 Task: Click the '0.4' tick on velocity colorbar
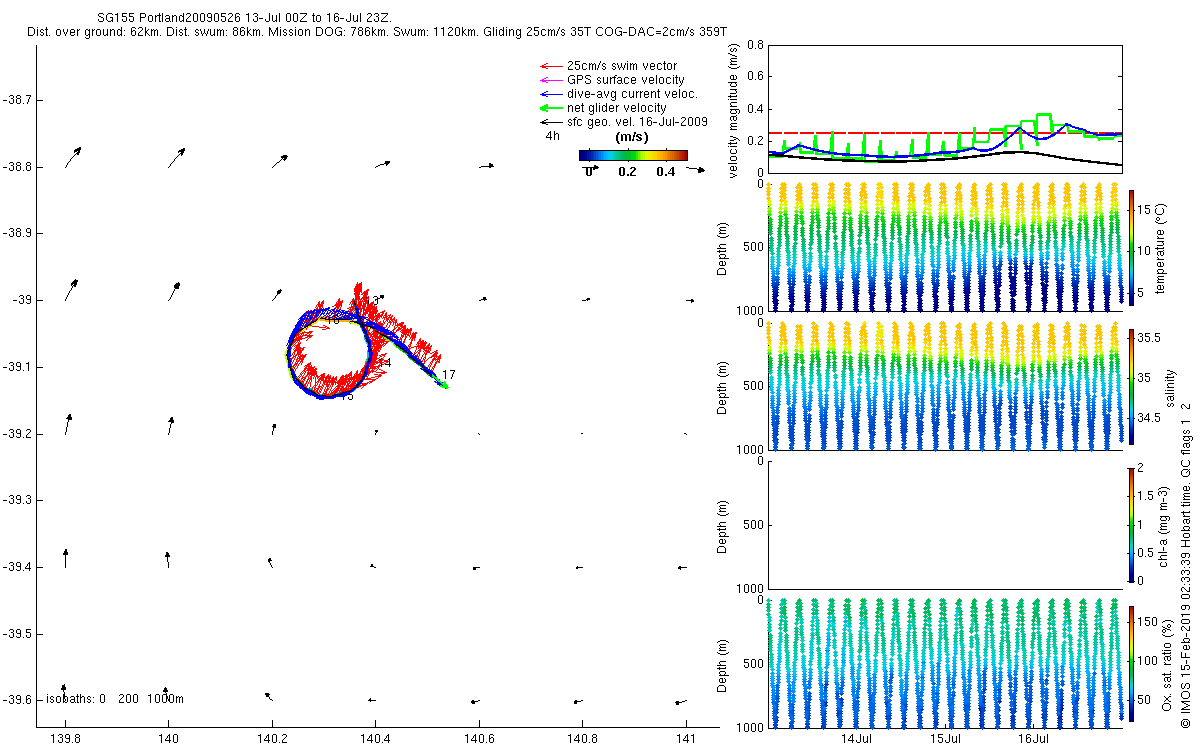pos(665,171)
